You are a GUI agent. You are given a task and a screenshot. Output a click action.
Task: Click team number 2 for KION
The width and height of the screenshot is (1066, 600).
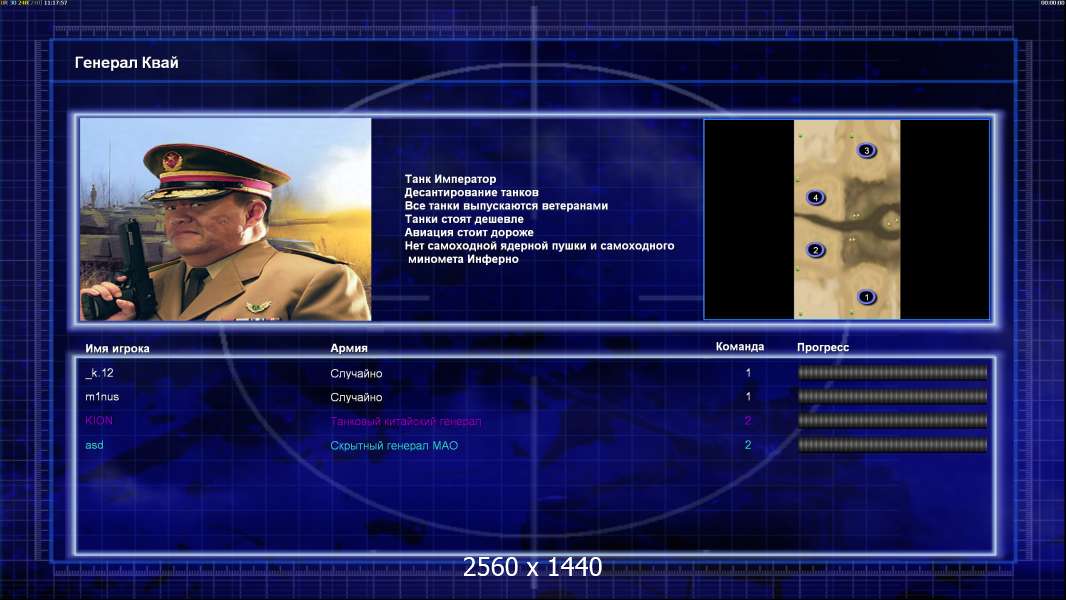pyautogui.click(x=748, y=421)
